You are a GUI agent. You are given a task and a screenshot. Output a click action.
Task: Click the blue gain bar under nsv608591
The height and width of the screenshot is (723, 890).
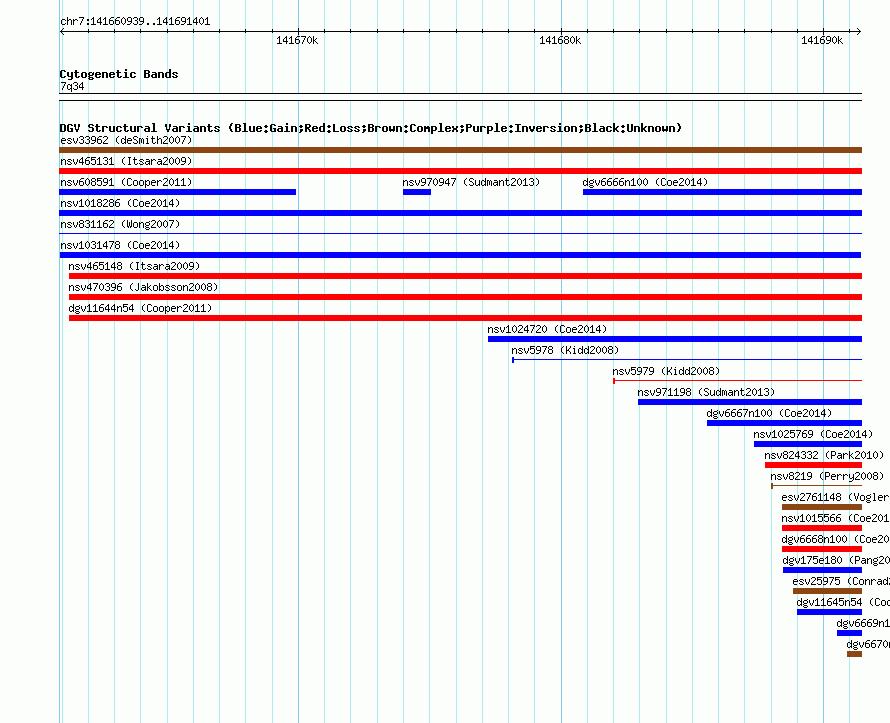click(x=178, y=192)
